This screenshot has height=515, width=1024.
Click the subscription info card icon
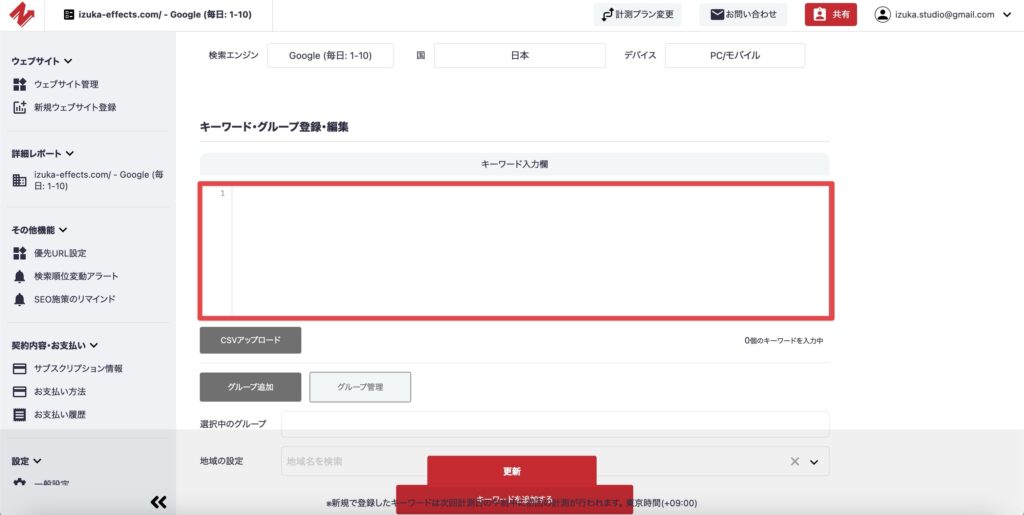pos(19,369)
